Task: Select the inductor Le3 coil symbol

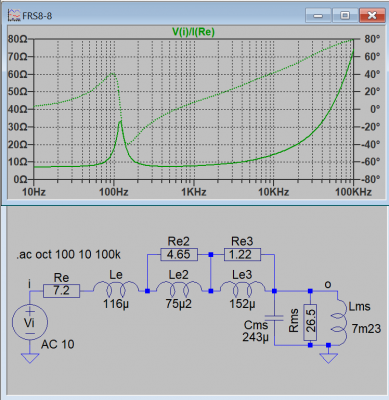Action: coord(242,289)
